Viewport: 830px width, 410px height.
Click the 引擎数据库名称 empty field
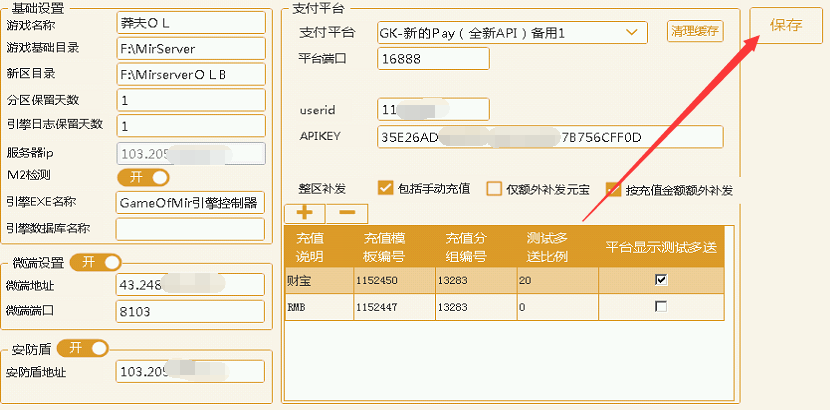tap(190, 229)
